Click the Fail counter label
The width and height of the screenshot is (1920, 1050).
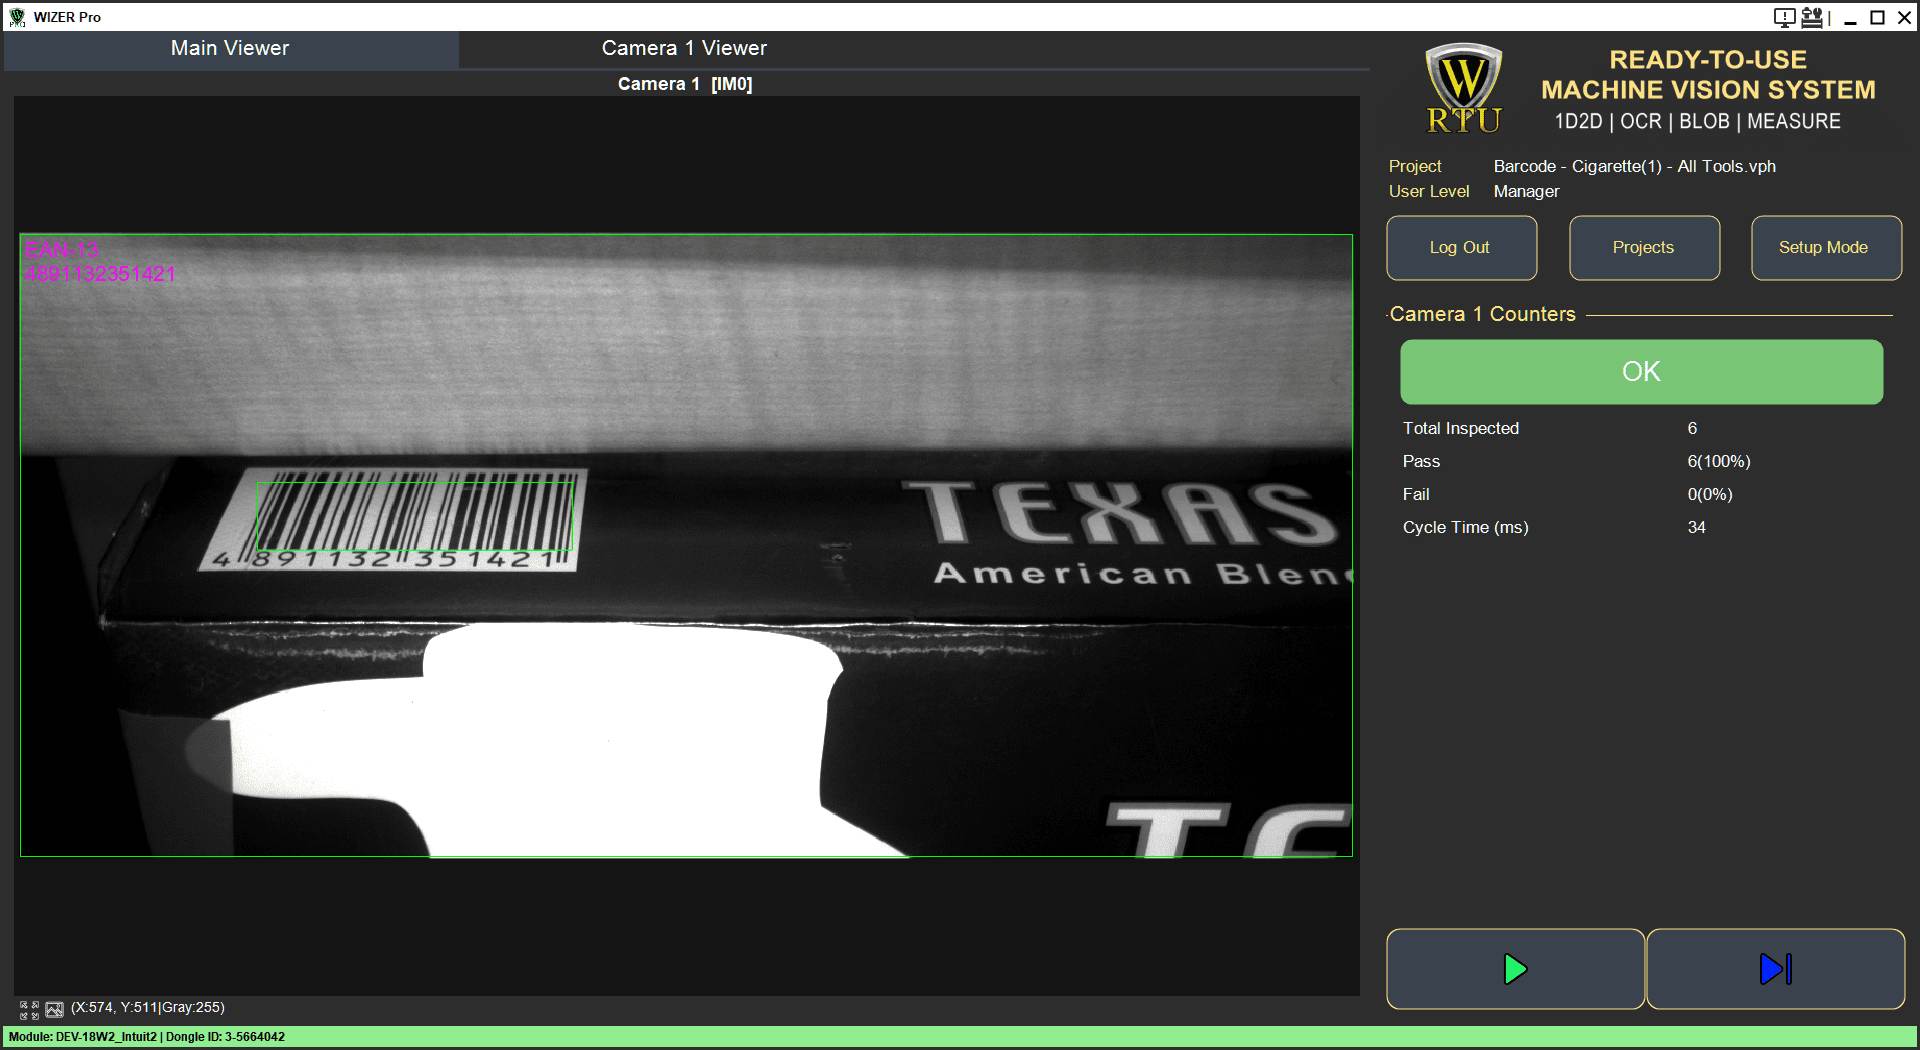(x=1416, y=494)
